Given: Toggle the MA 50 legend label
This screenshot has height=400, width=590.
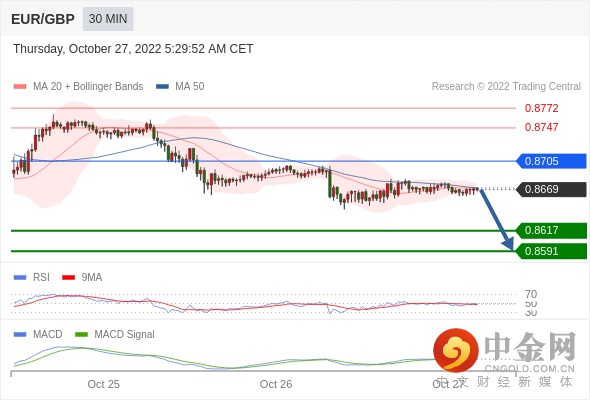Looking at the screenshot, I should coord(190,87).
